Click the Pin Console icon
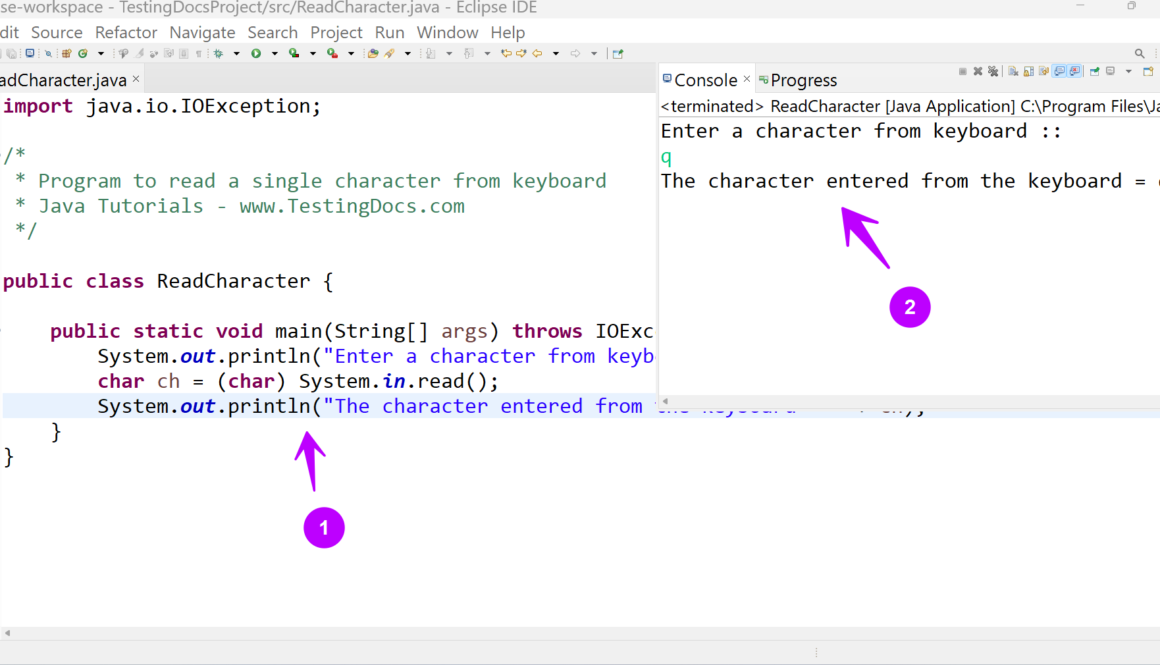1160x665 pixels. pos(1095,72)
